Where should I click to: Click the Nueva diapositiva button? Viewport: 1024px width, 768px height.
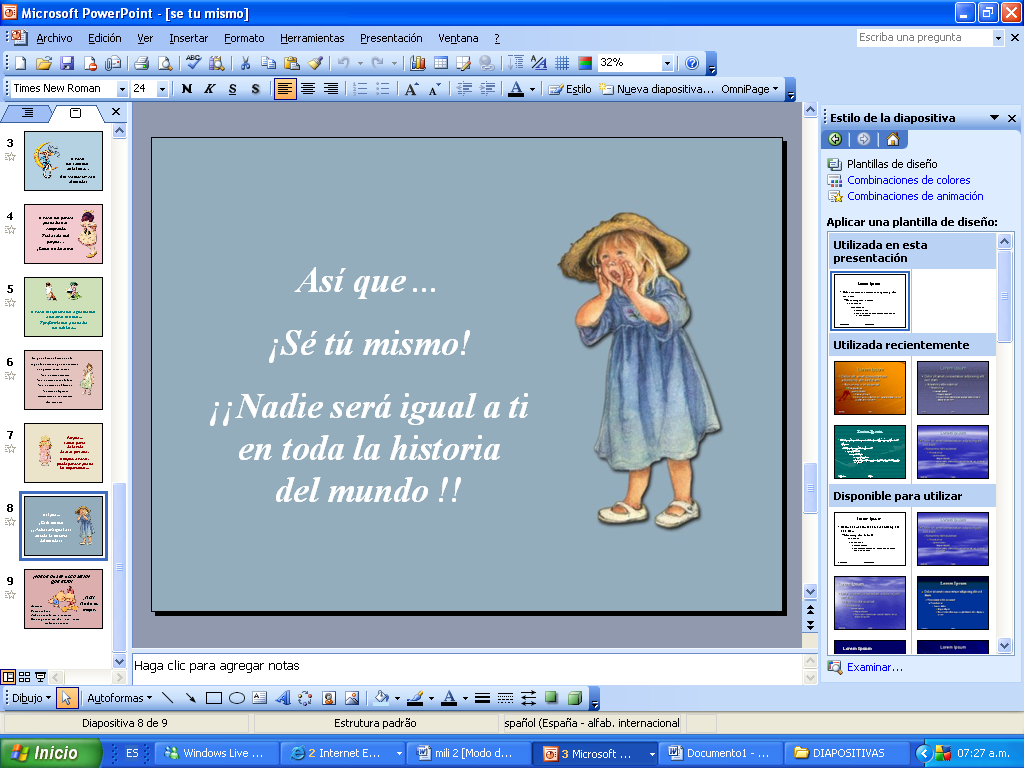click(x=656, y=89)
